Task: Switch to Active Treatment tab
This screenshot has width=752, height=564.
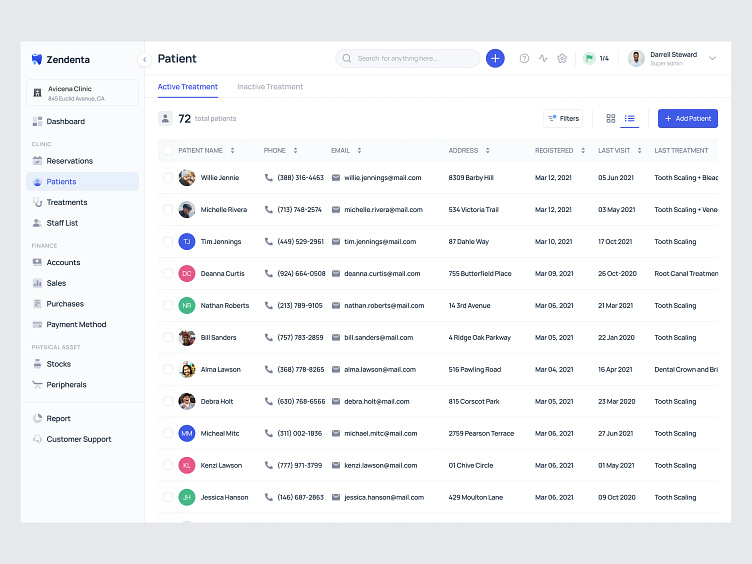Action: (x=188, y=87)
